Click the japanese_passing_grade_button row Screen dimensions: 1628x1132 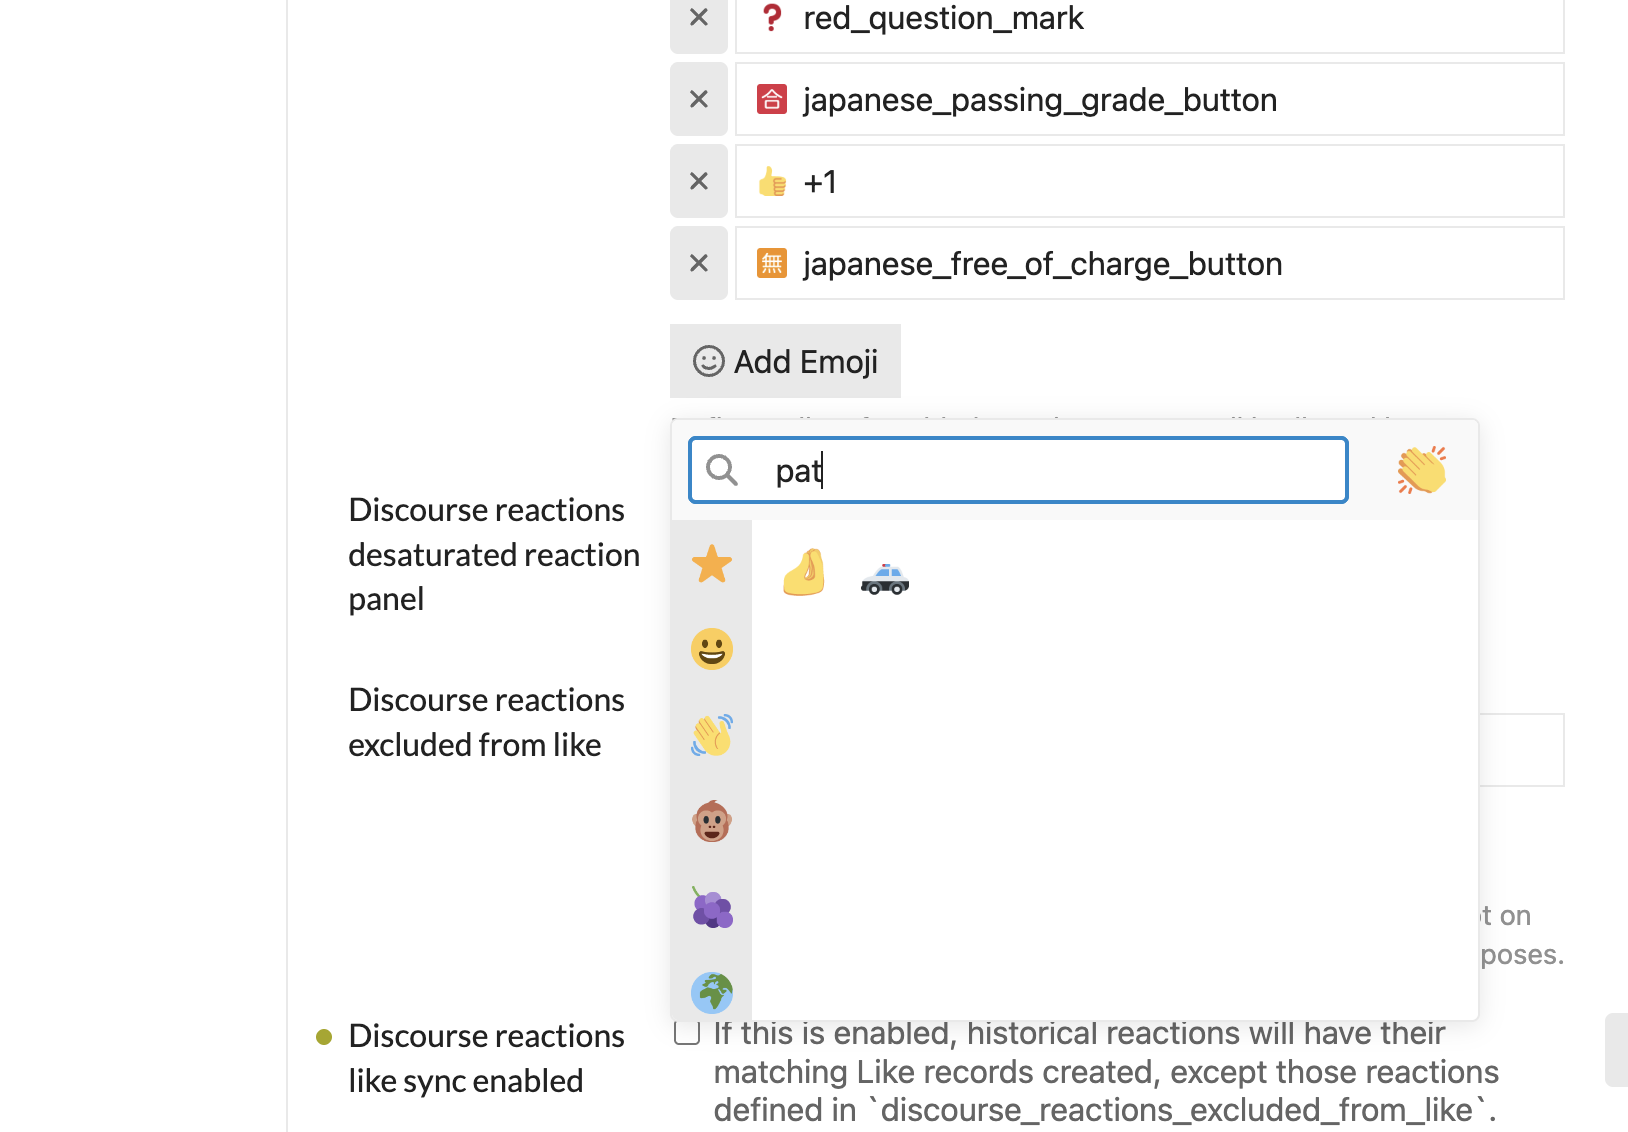(1149, 99)
